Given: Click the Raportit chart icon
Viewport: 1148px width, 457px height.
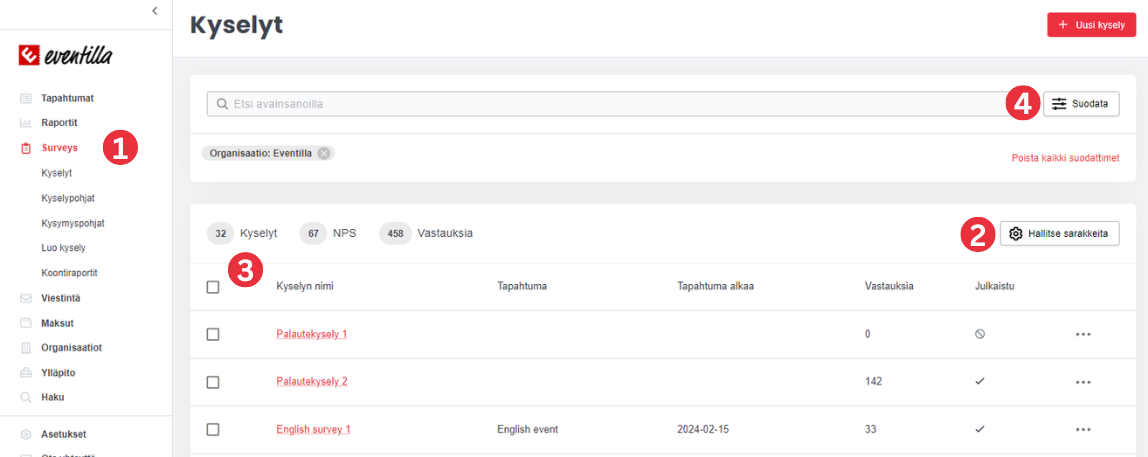Looking at the screenshot, I should pos(26,123).
